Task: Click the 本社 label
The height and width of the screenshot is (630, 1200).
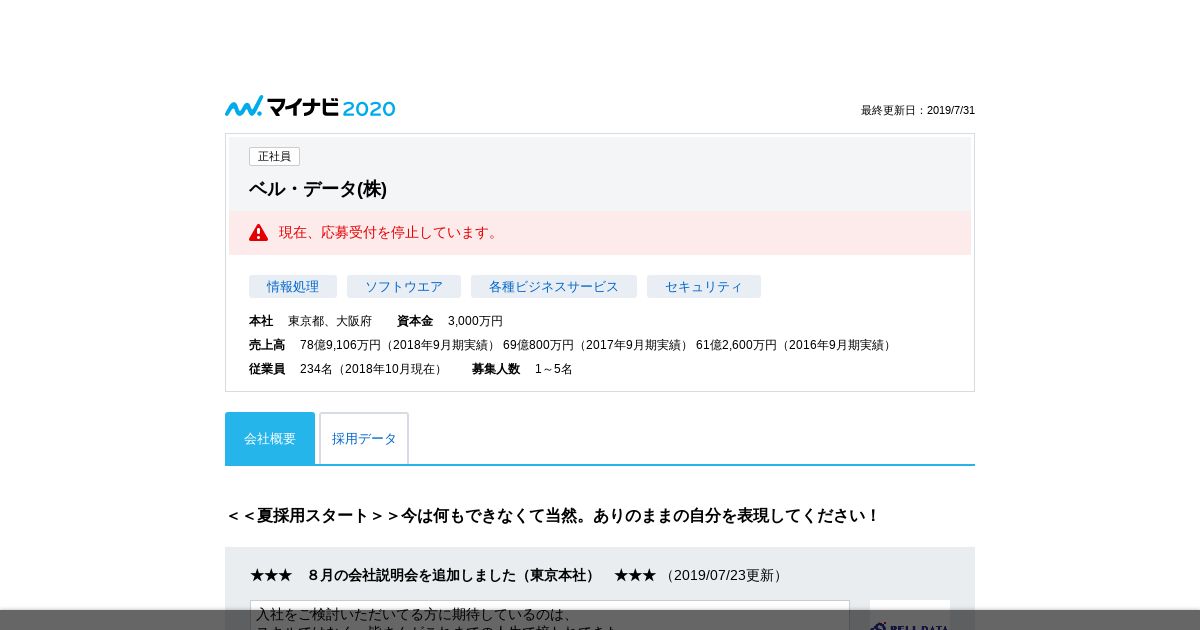Action: [261, 321]
